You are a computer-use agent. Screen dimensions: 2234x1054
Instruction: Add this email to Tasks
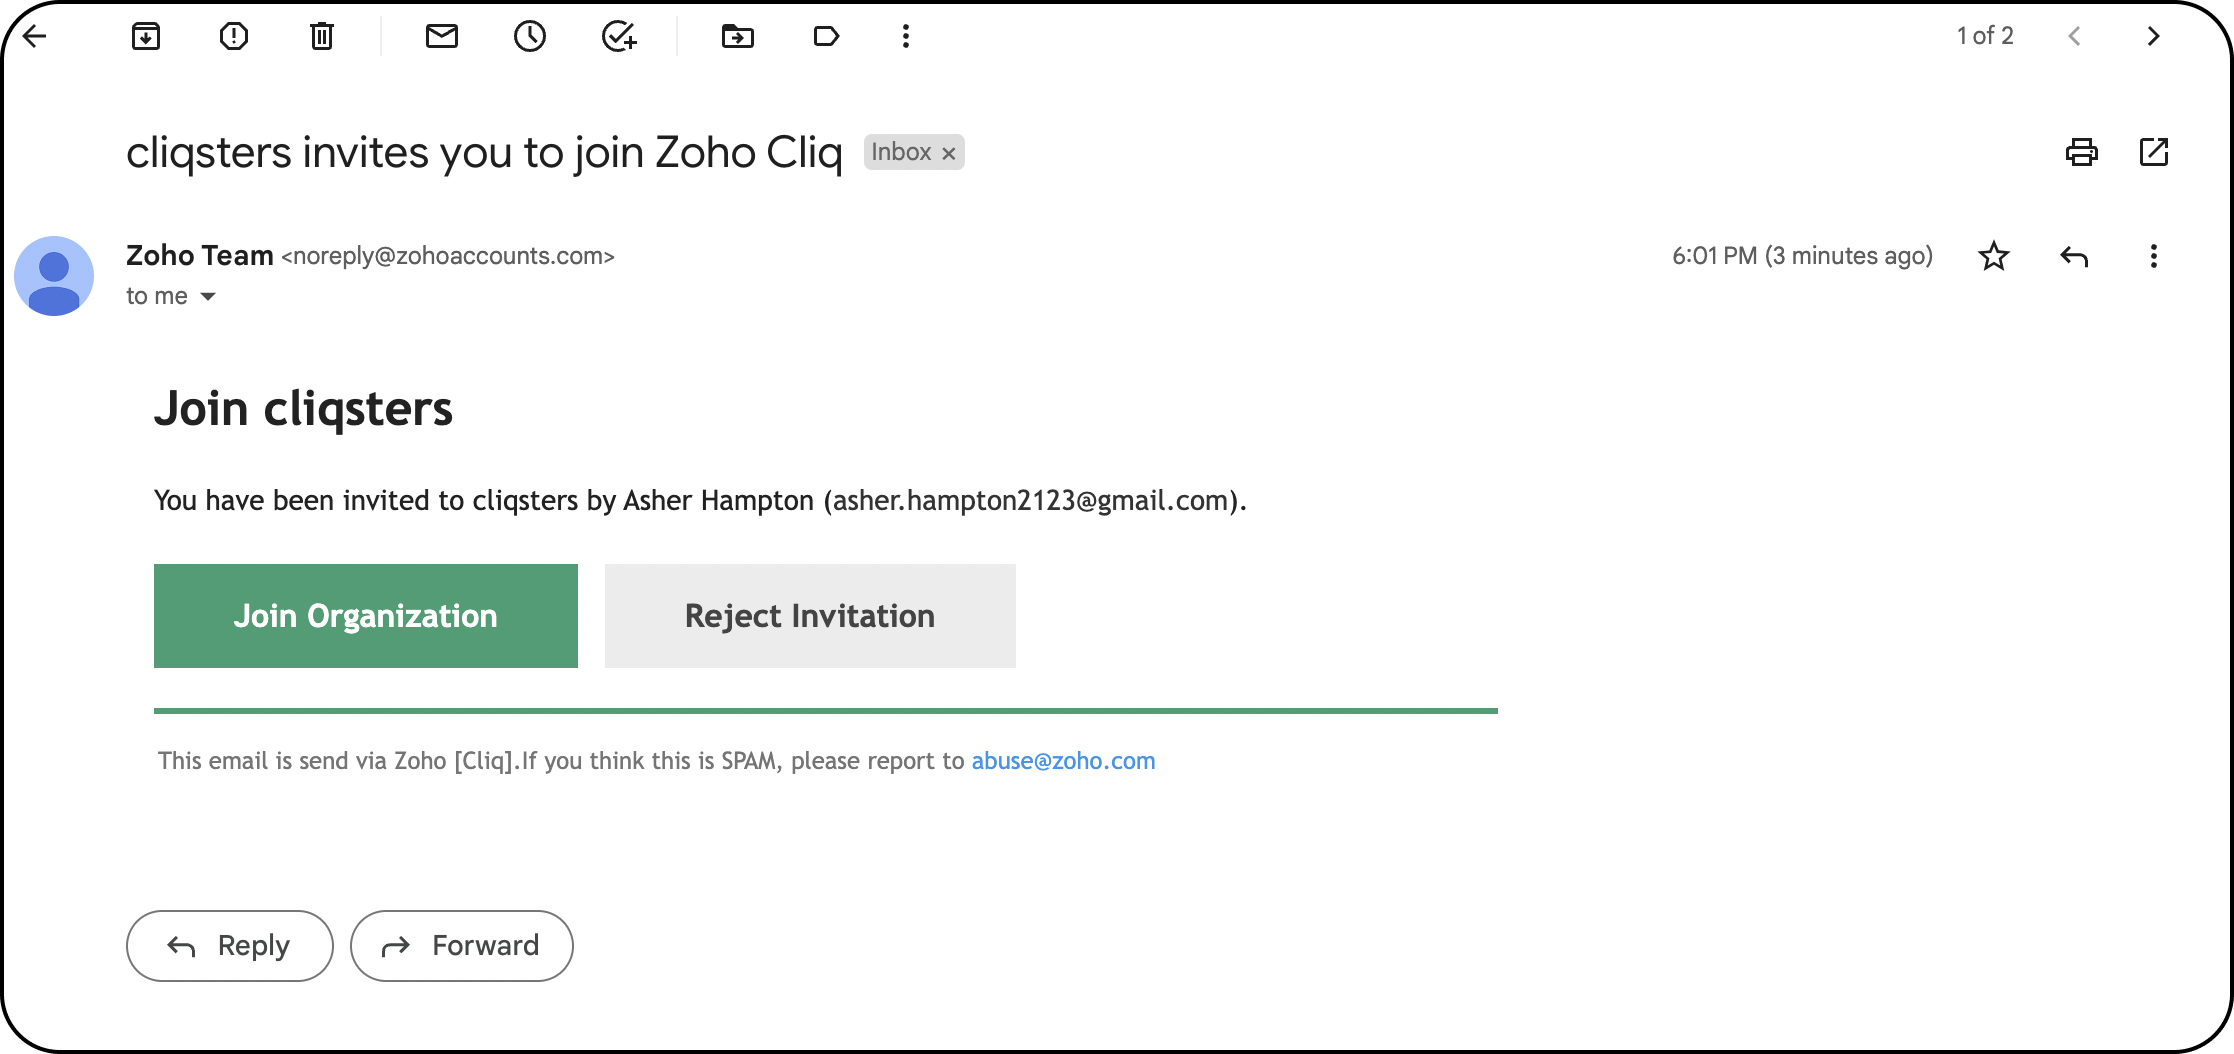point(619,37)
